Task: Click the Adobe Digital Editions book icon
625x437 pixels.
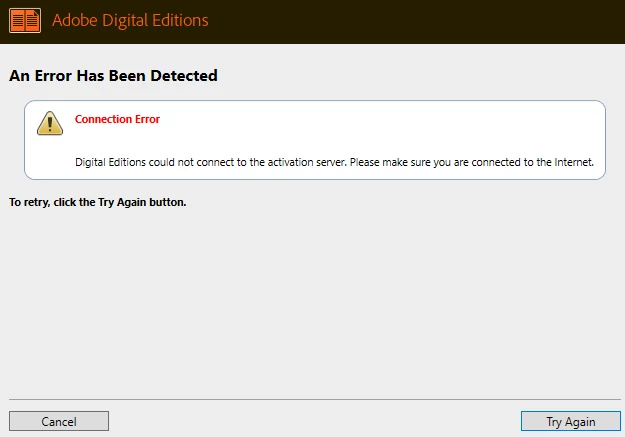Action: click(25, 20)
